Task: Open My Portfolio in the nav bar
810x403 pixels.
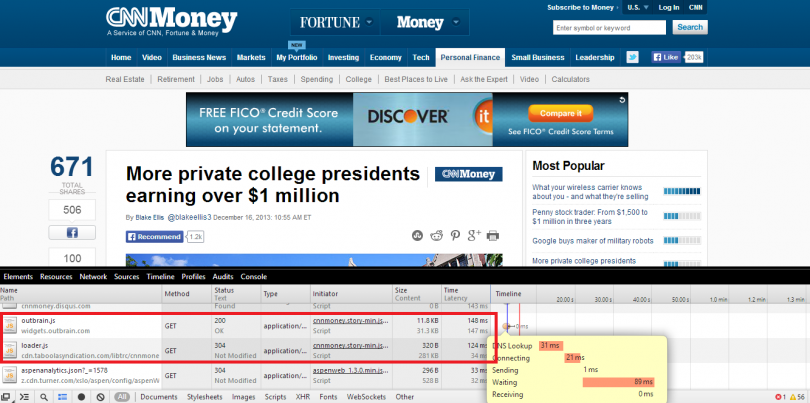Action: (297, 57)
